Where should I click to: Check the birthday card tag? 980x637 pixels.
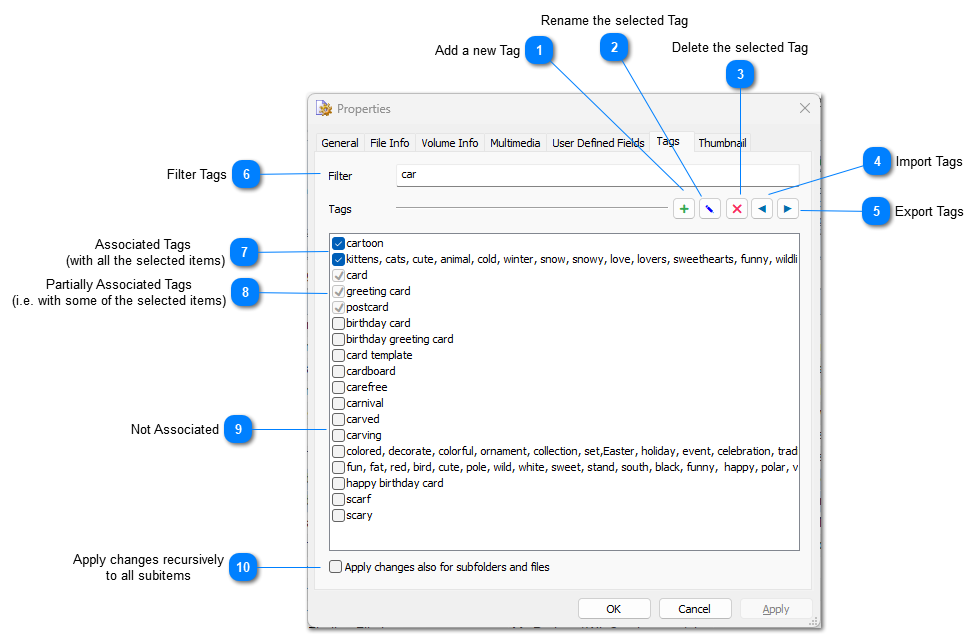338,323
